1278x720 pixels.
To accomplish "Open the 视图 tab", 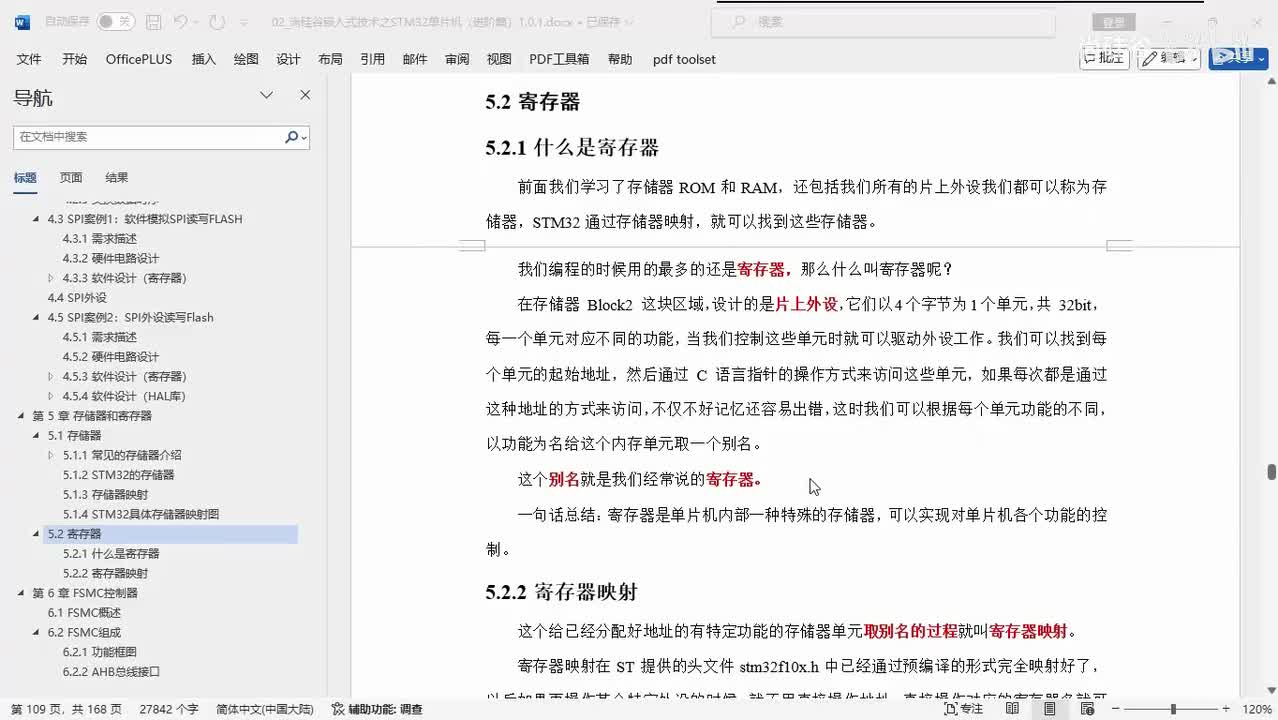I will point(499,59).
